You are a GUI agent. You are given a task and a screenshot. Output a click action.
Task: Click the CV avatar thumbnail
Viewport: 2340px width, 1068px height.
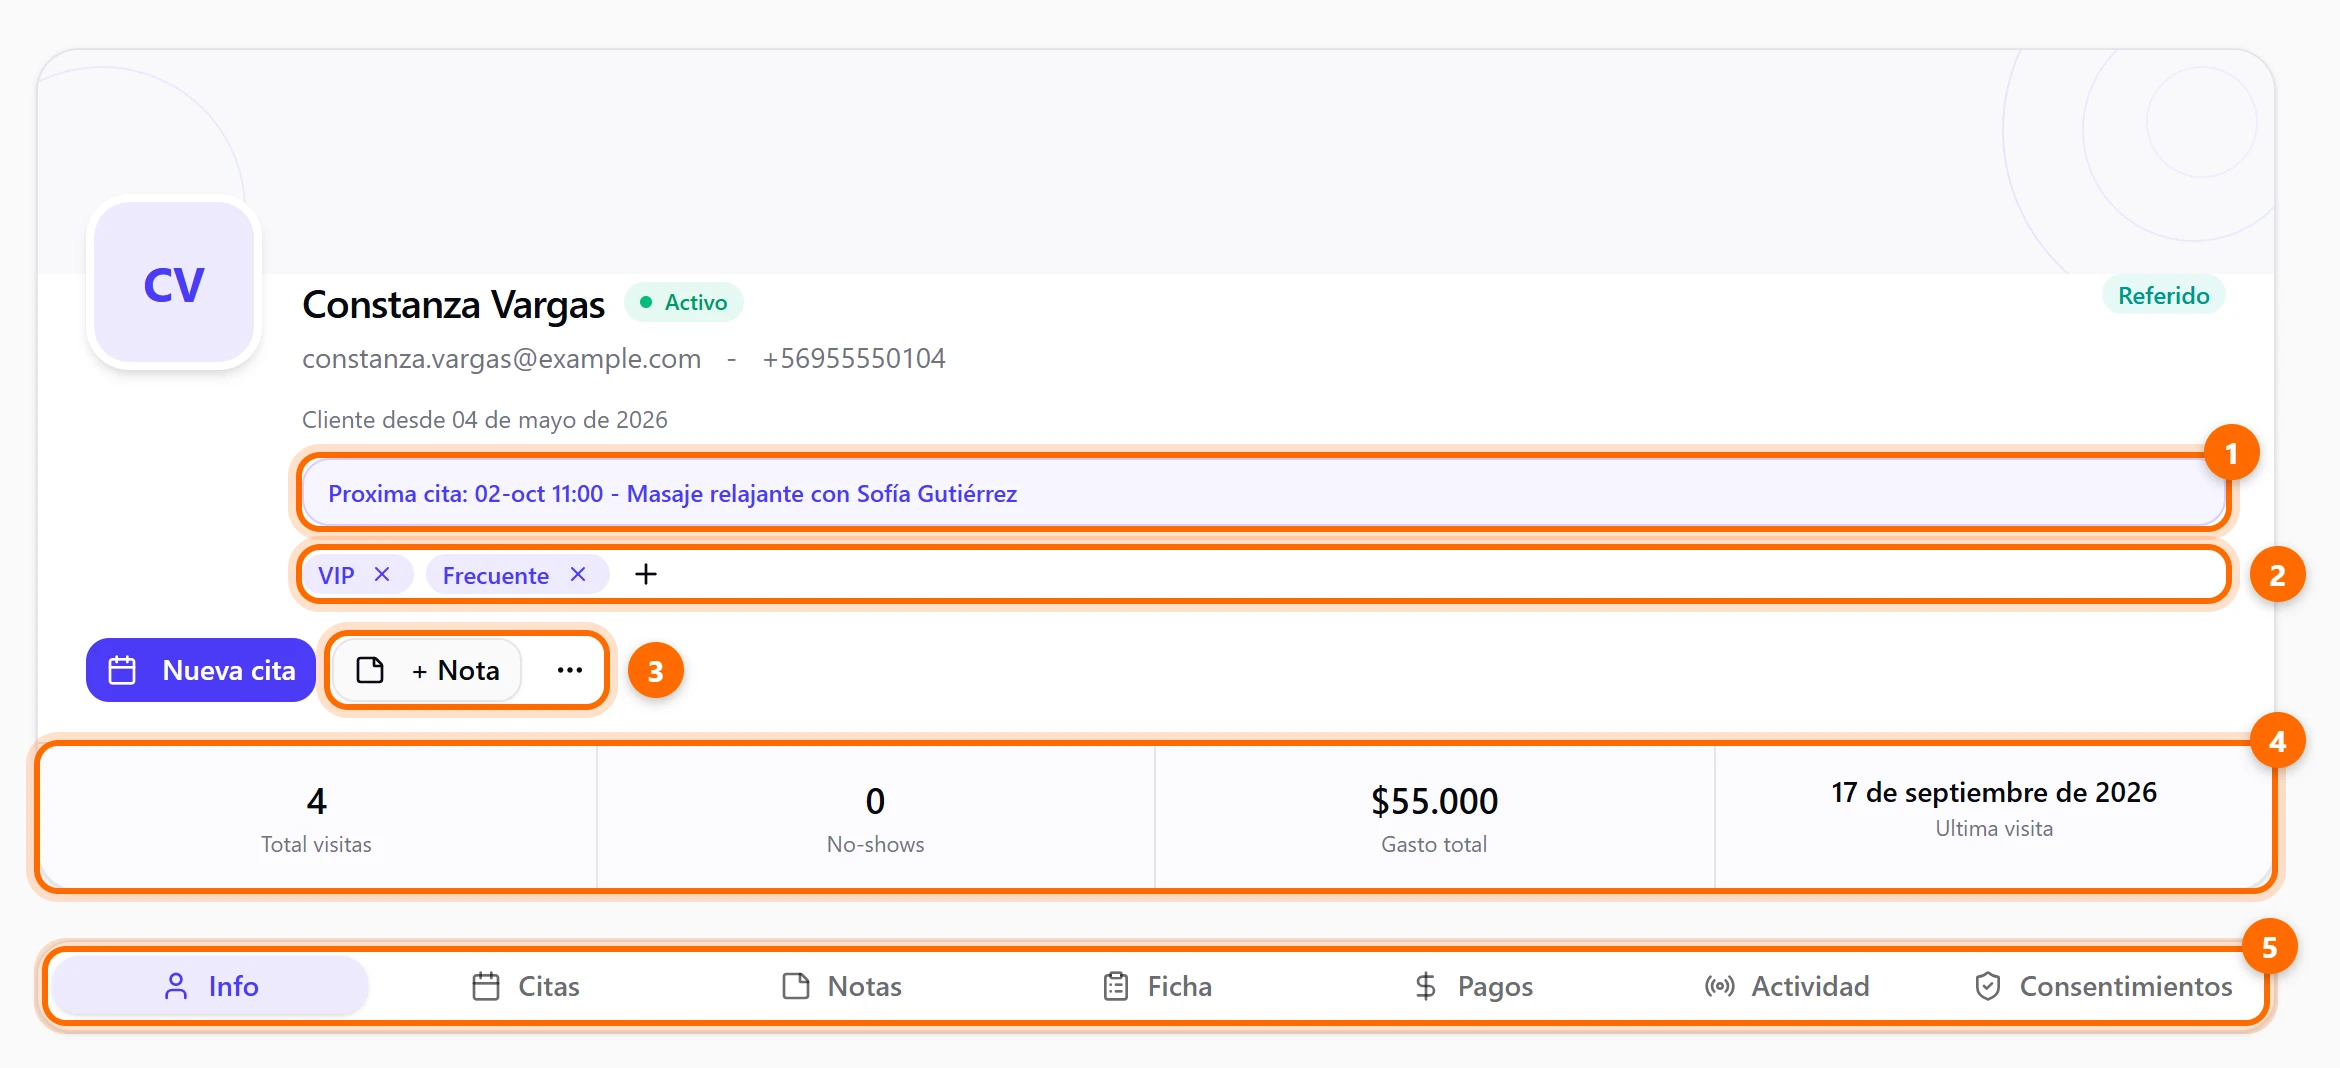point(174,283)
